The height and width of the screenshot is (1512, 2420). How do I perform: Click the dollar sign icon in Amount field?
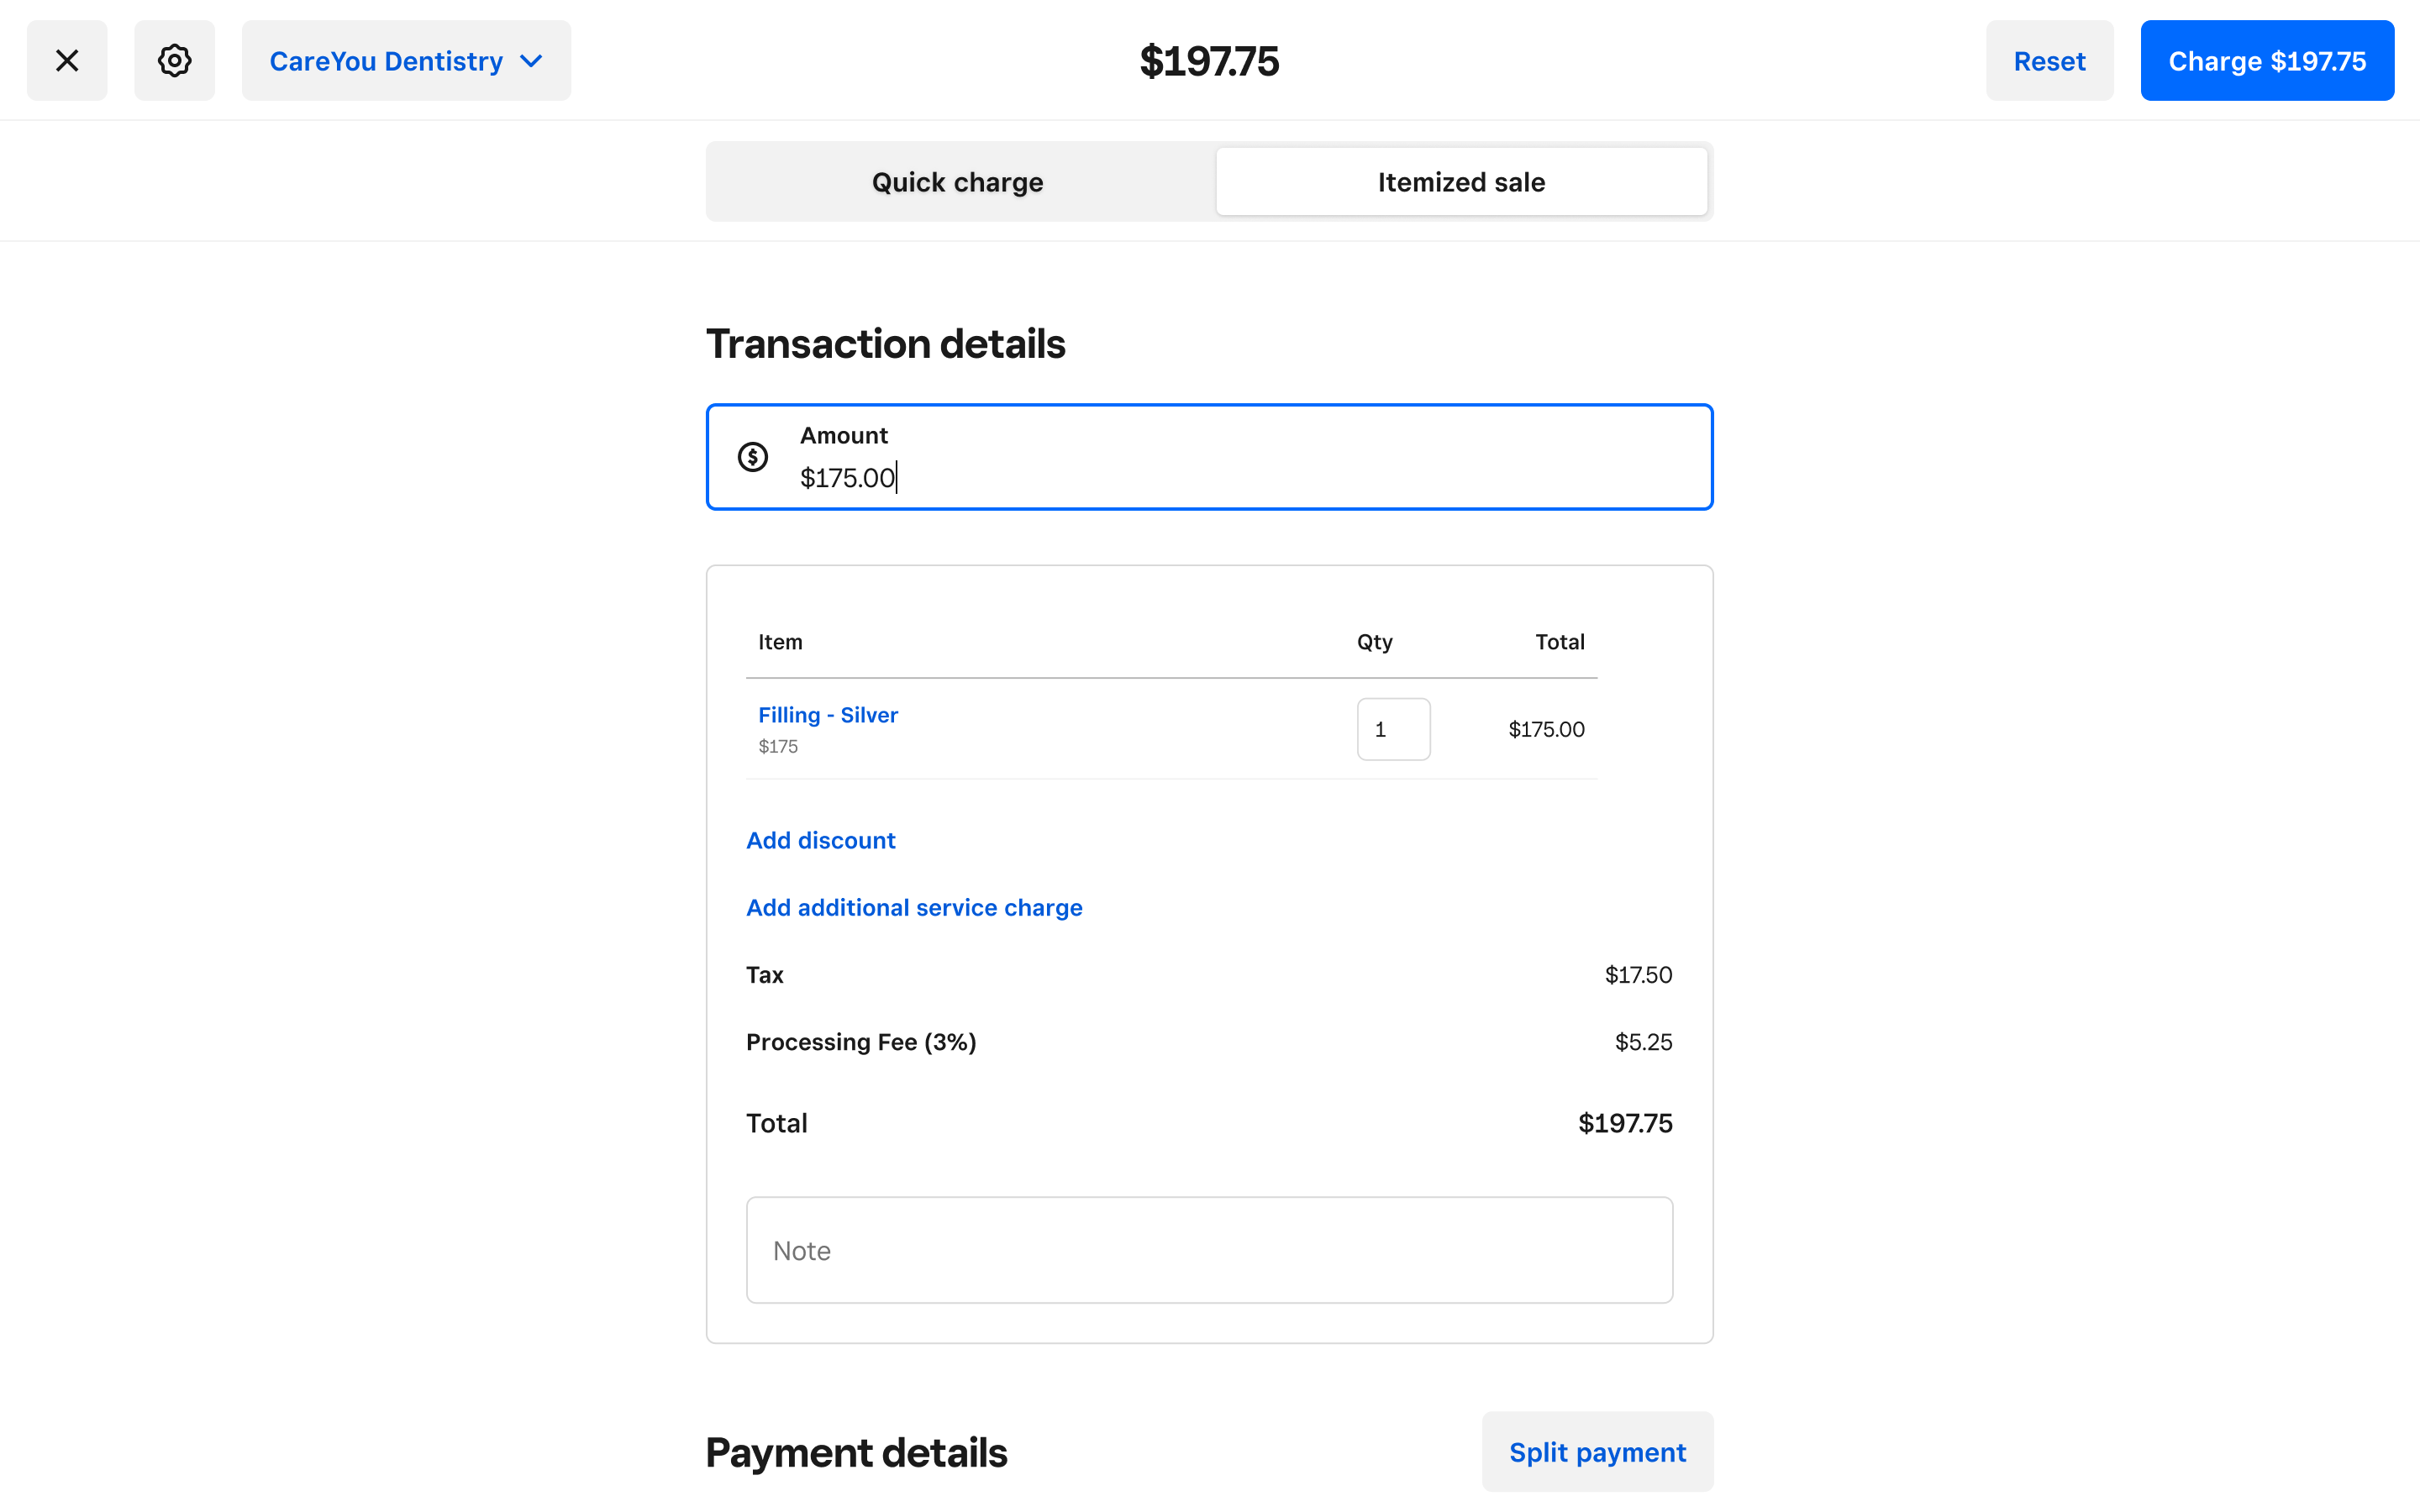753,456
